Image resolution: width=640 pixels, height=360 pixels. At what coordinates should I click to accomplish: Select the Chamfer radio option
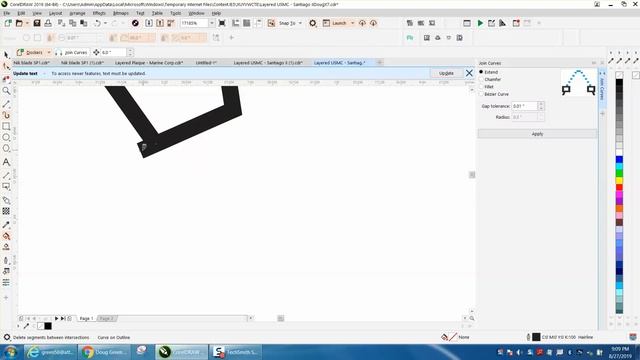[x=481, y=79]
